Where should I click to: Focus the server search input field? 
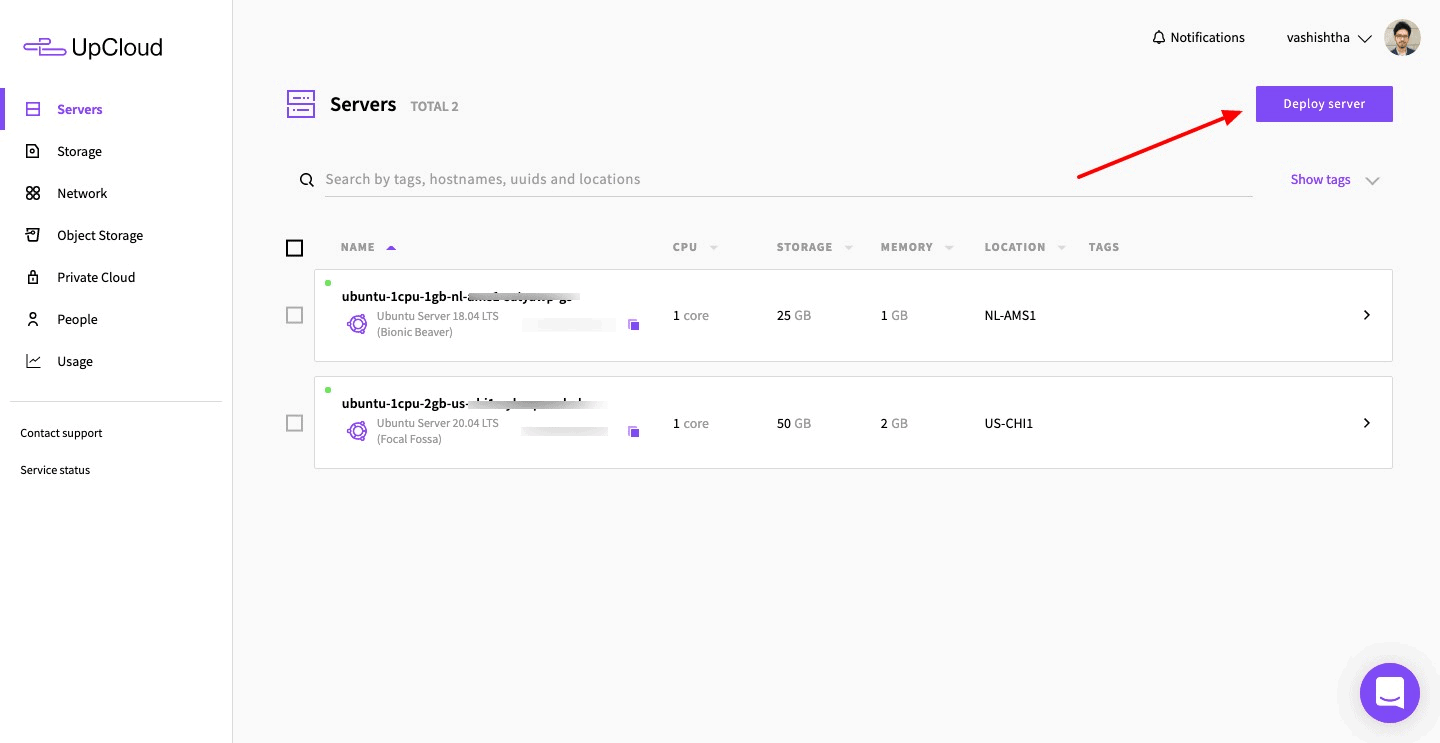(x=780, y=180)
